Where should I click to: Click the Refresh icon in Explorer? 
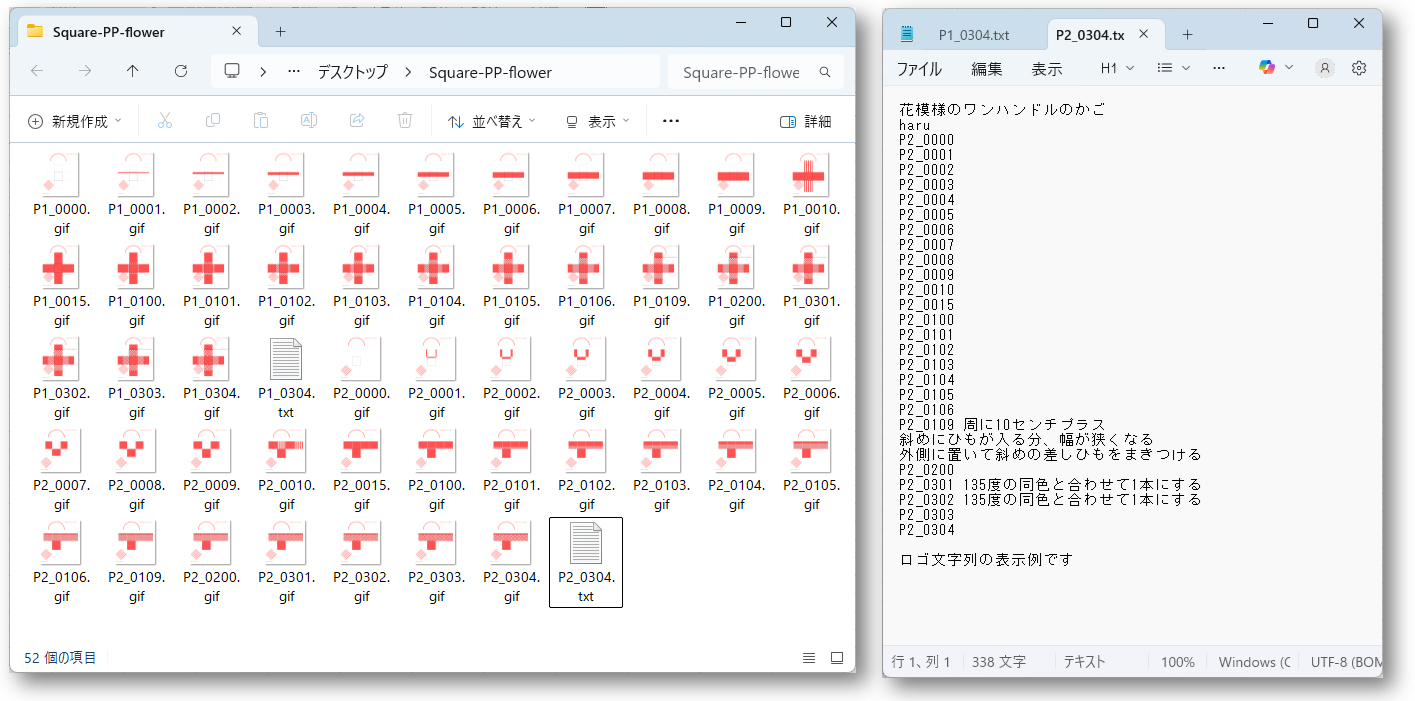coord(181,71)
